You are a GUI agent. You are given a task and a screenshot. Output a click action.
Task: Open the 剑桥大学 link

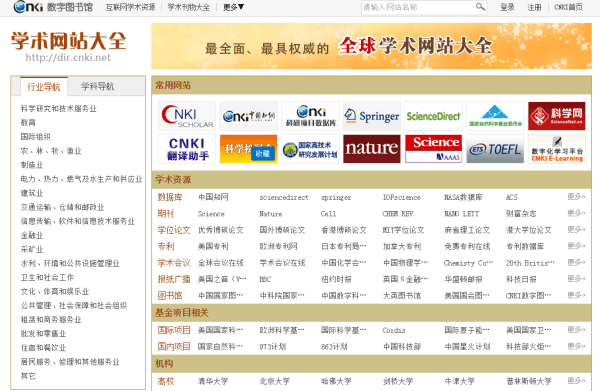click(x=398, y=381)
